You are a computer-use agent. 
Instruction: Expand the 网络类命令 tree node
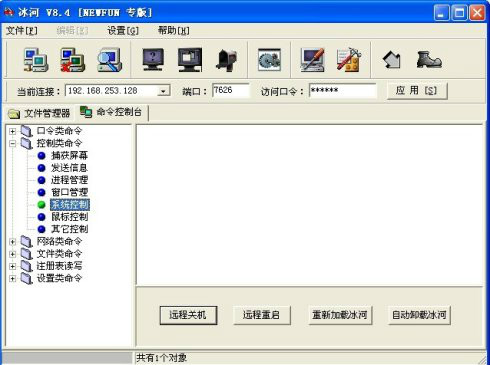(13, 242)
